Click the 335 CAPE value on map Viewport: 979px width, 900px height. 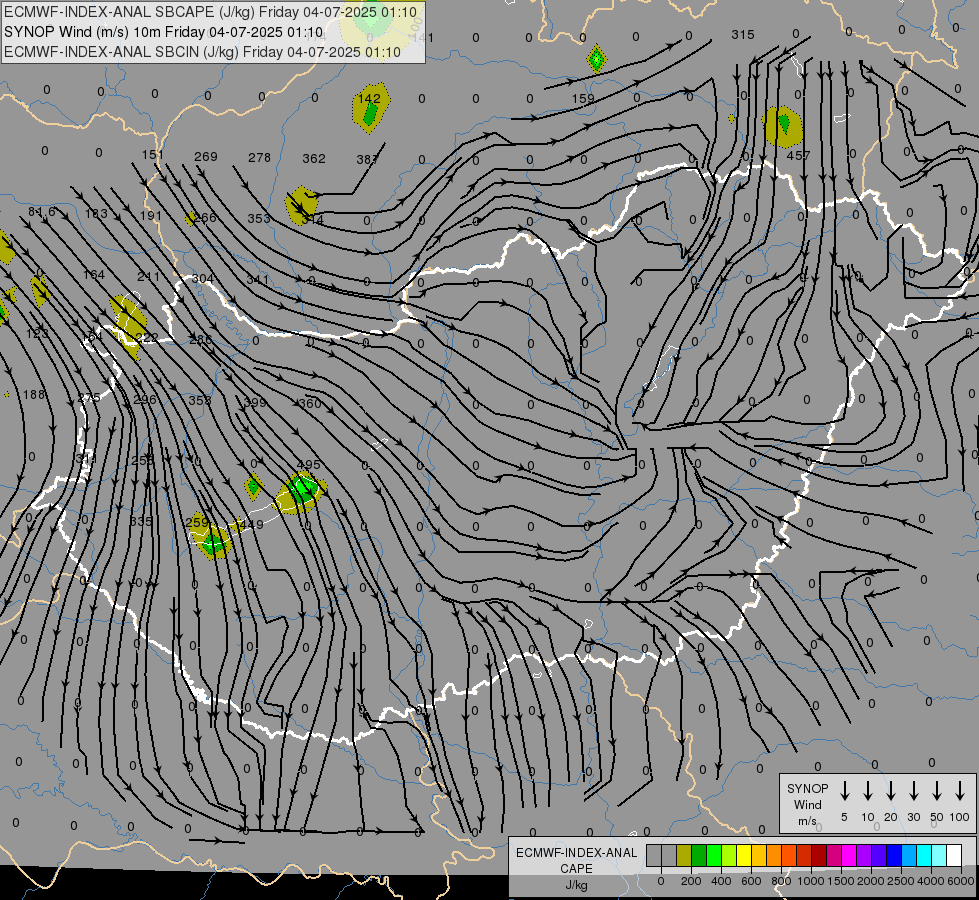pos(141,521)
